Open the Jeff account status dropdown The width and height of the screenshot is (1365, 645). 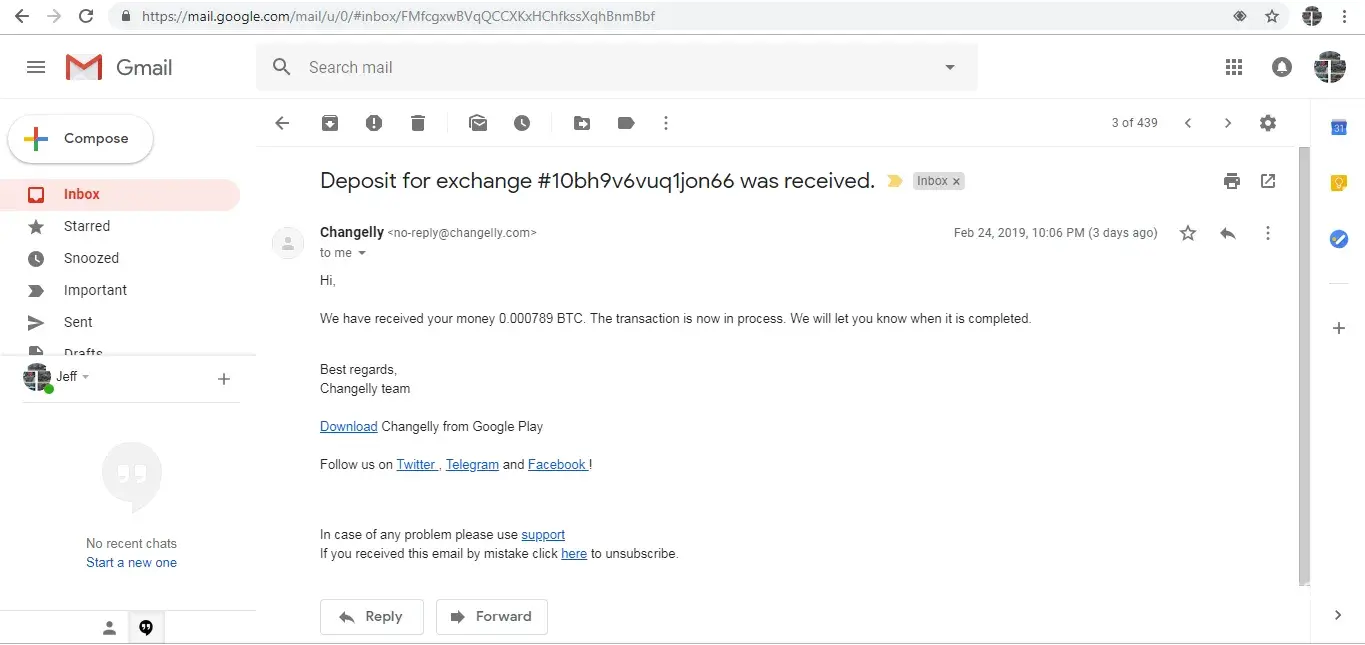click(86, 377)
